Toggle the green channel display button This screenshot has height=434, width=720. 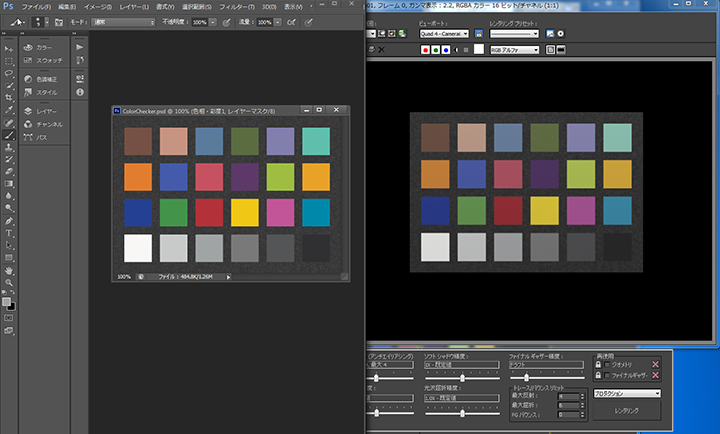[x=437, y=48]
